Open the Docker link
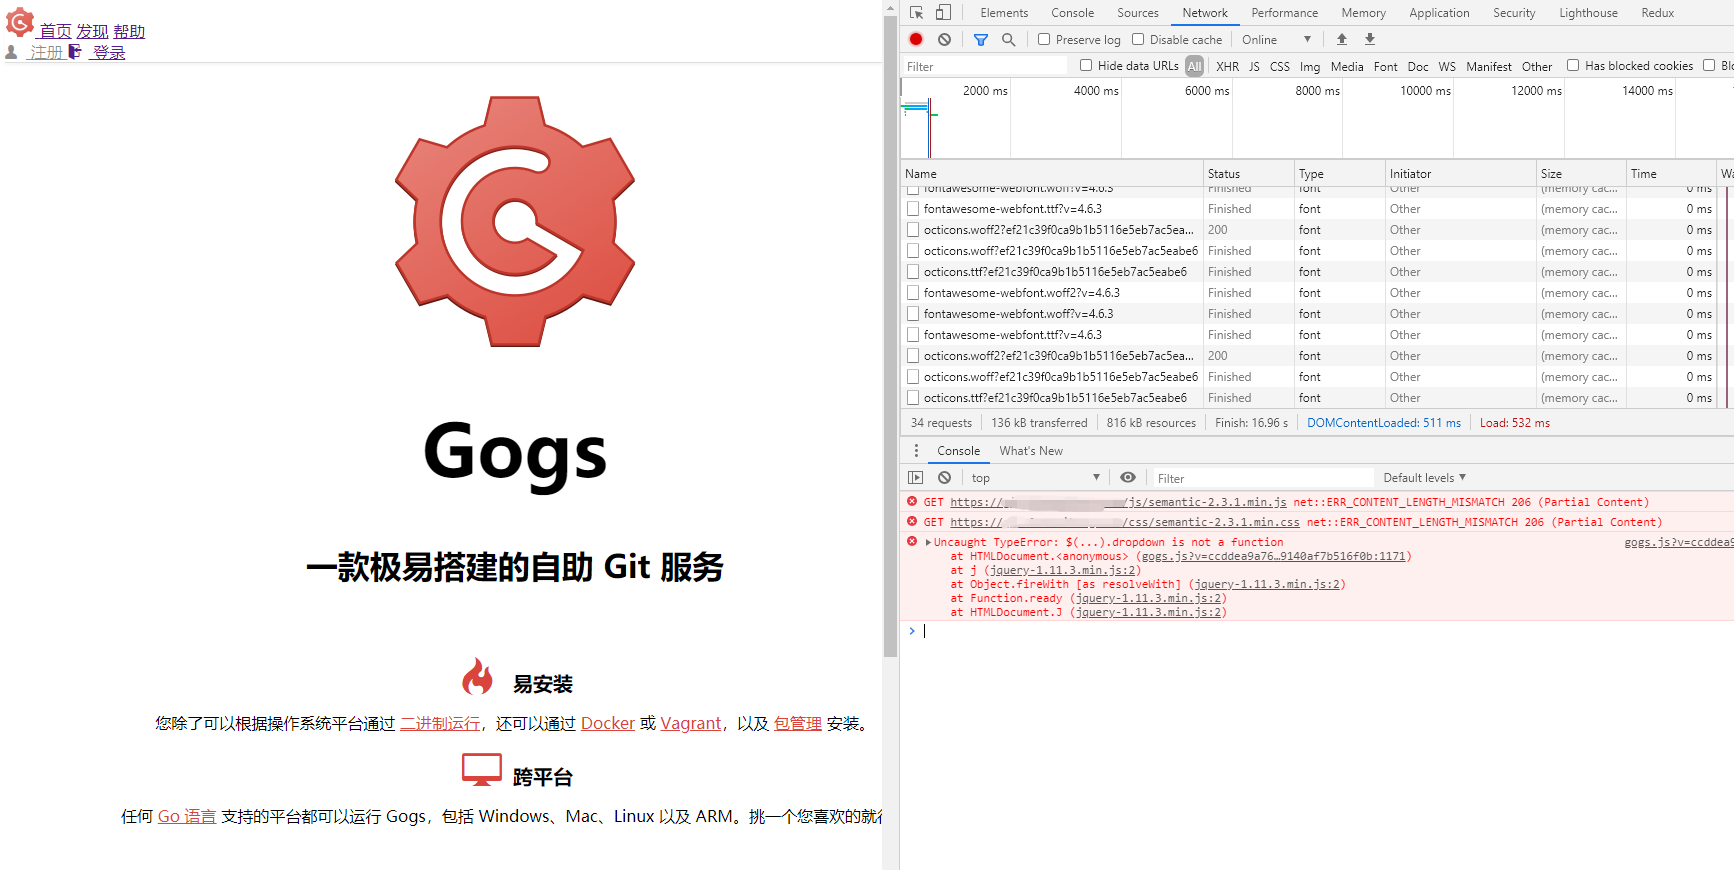1734x870 pixels. pyautogui.click(x=608, y=723)
